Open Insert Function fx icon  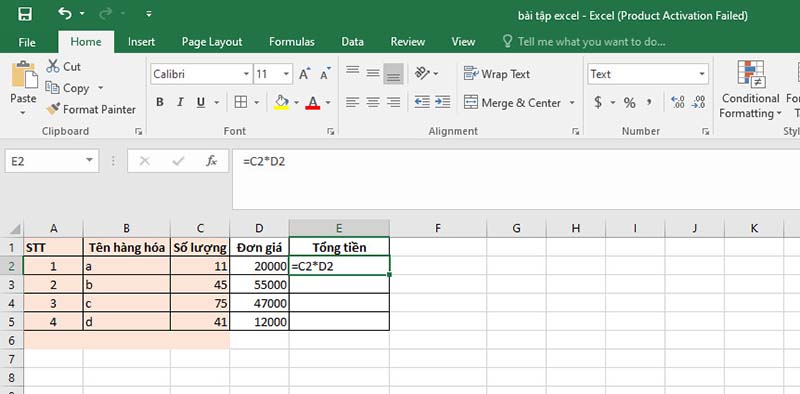click(x=211, y=161)
